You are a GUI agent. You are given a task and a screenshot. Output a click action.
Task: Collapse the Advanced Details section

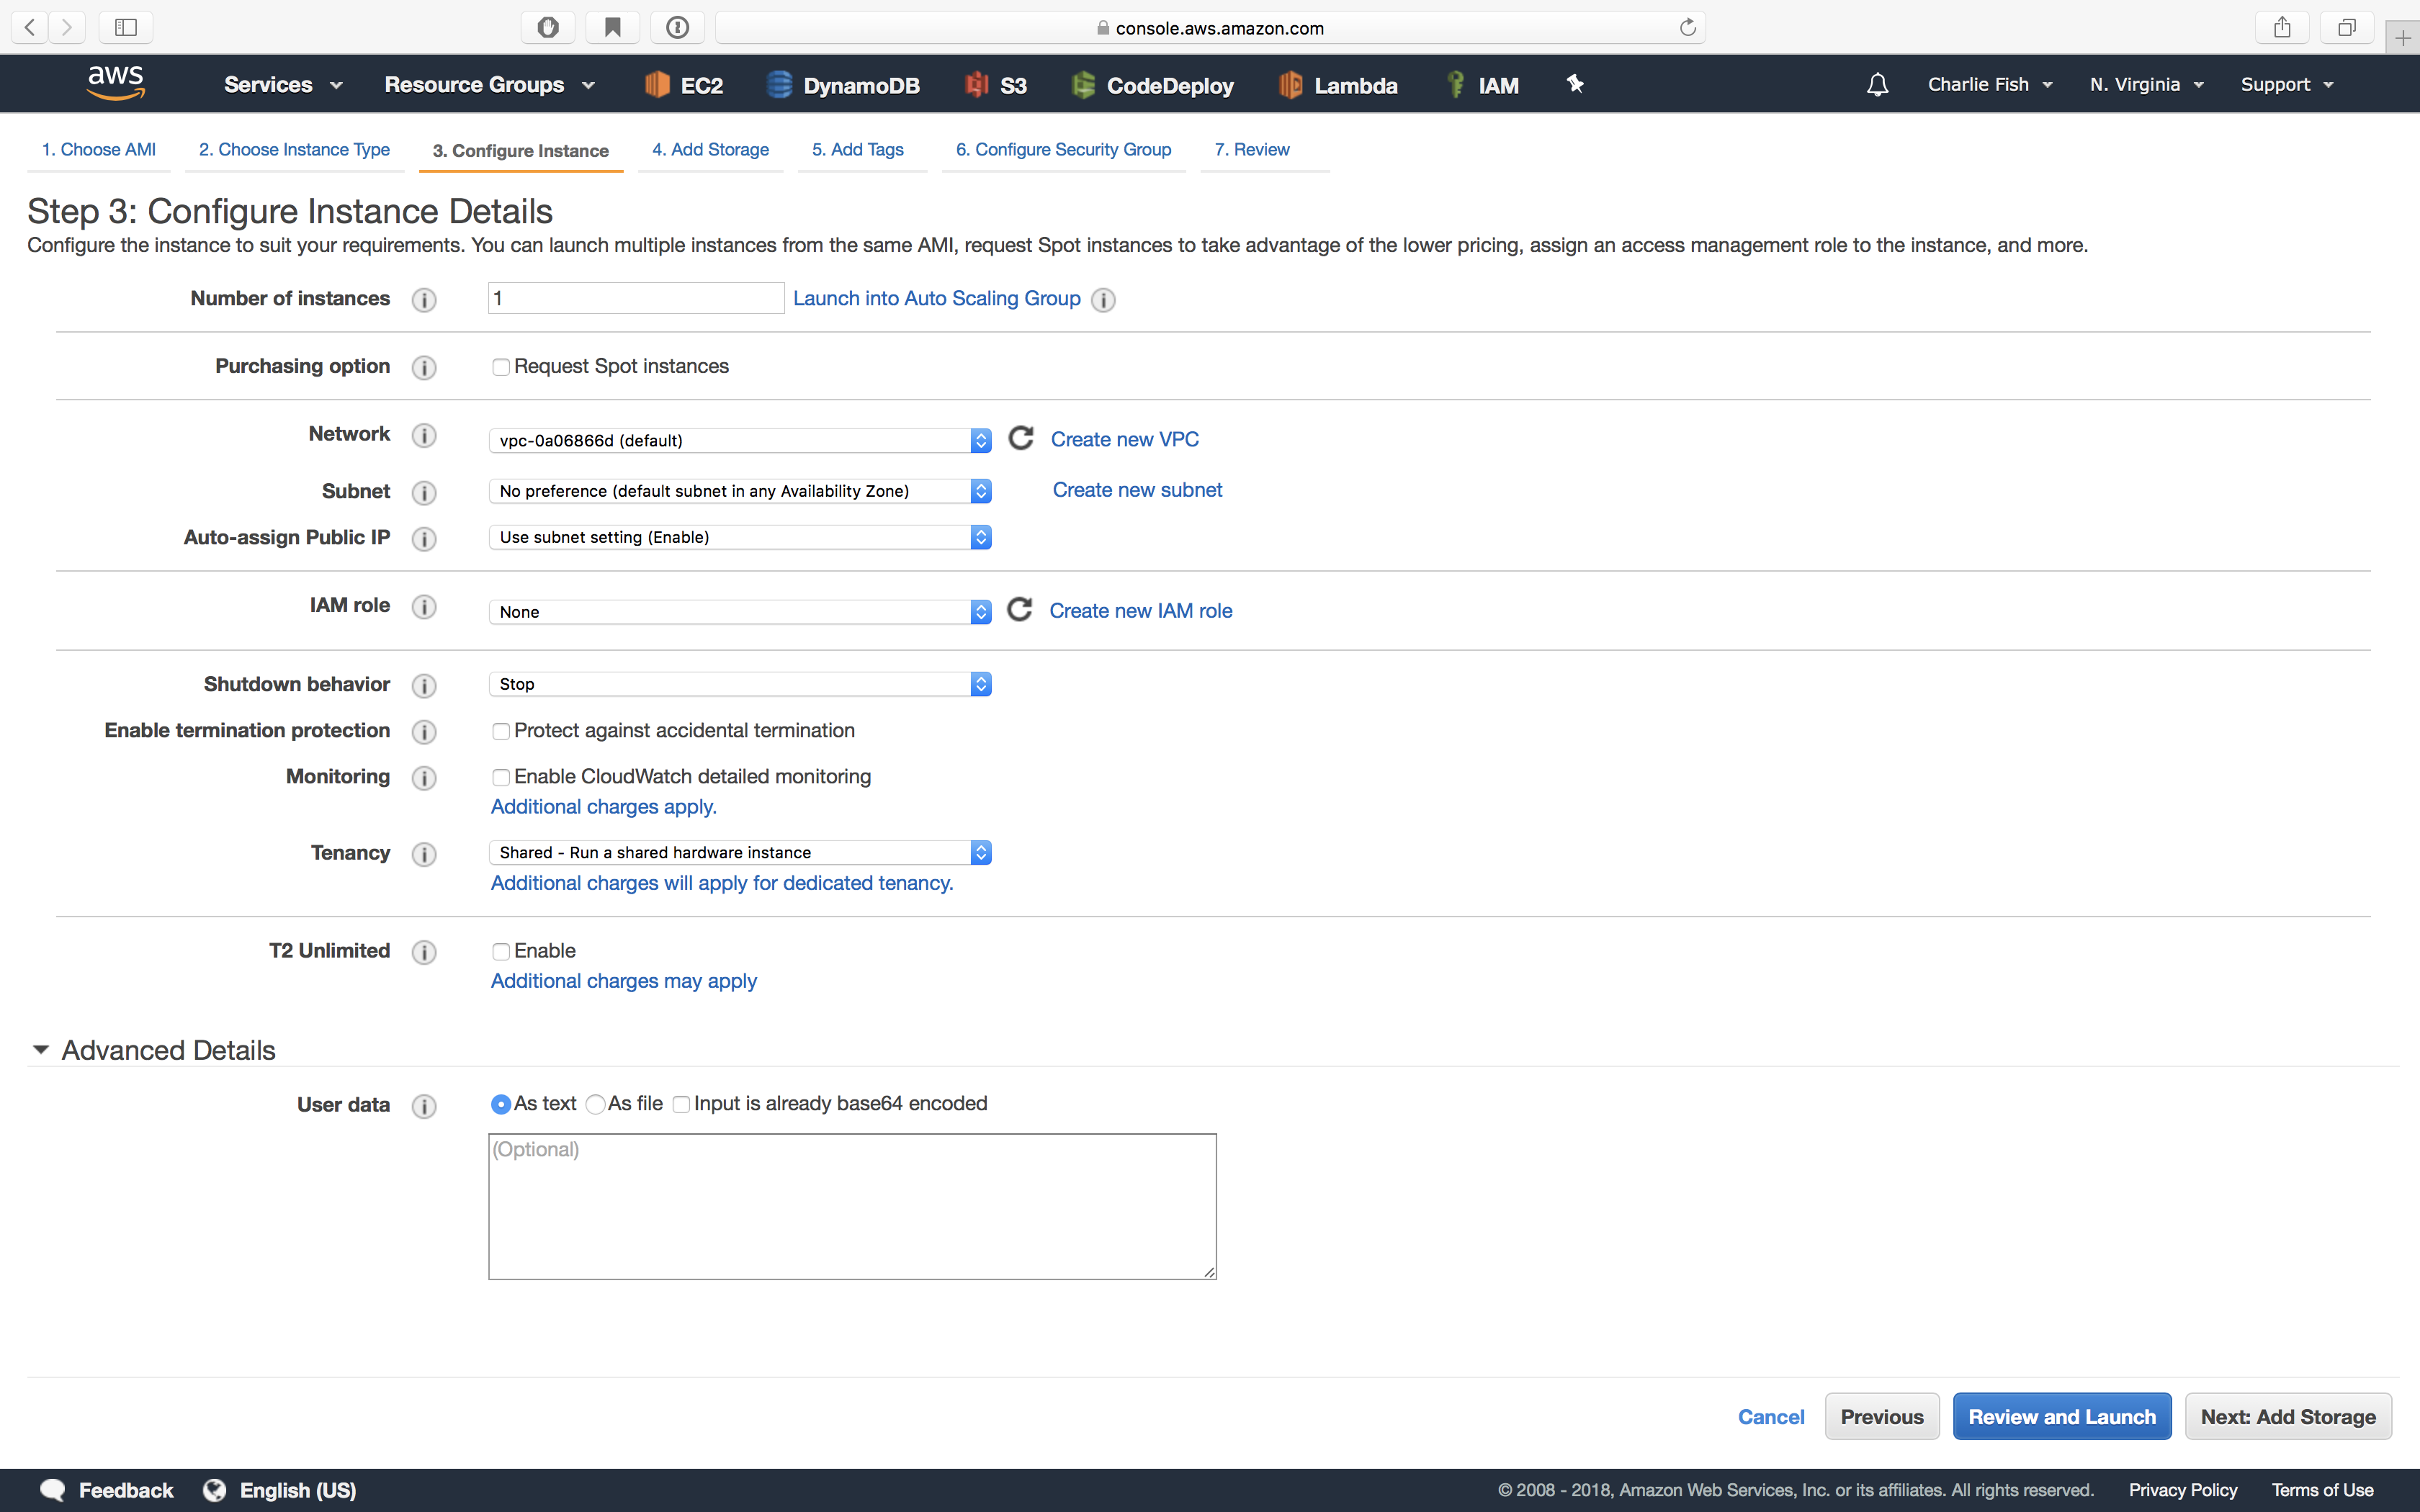pos(40,1049)
